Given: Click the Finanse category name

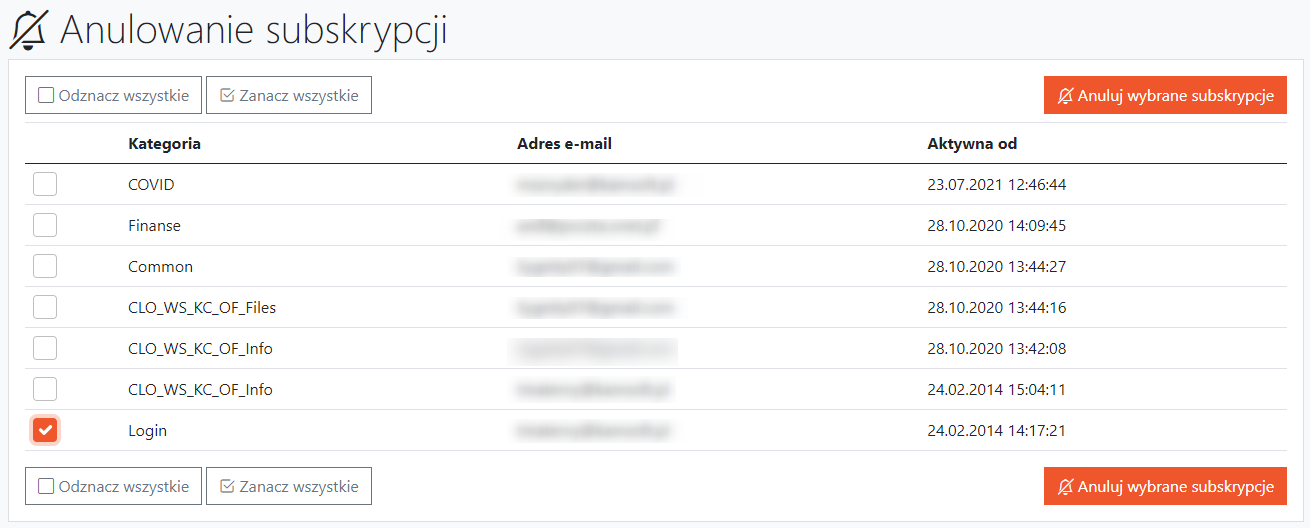Looking at the screenshot, I should point(155,226).
